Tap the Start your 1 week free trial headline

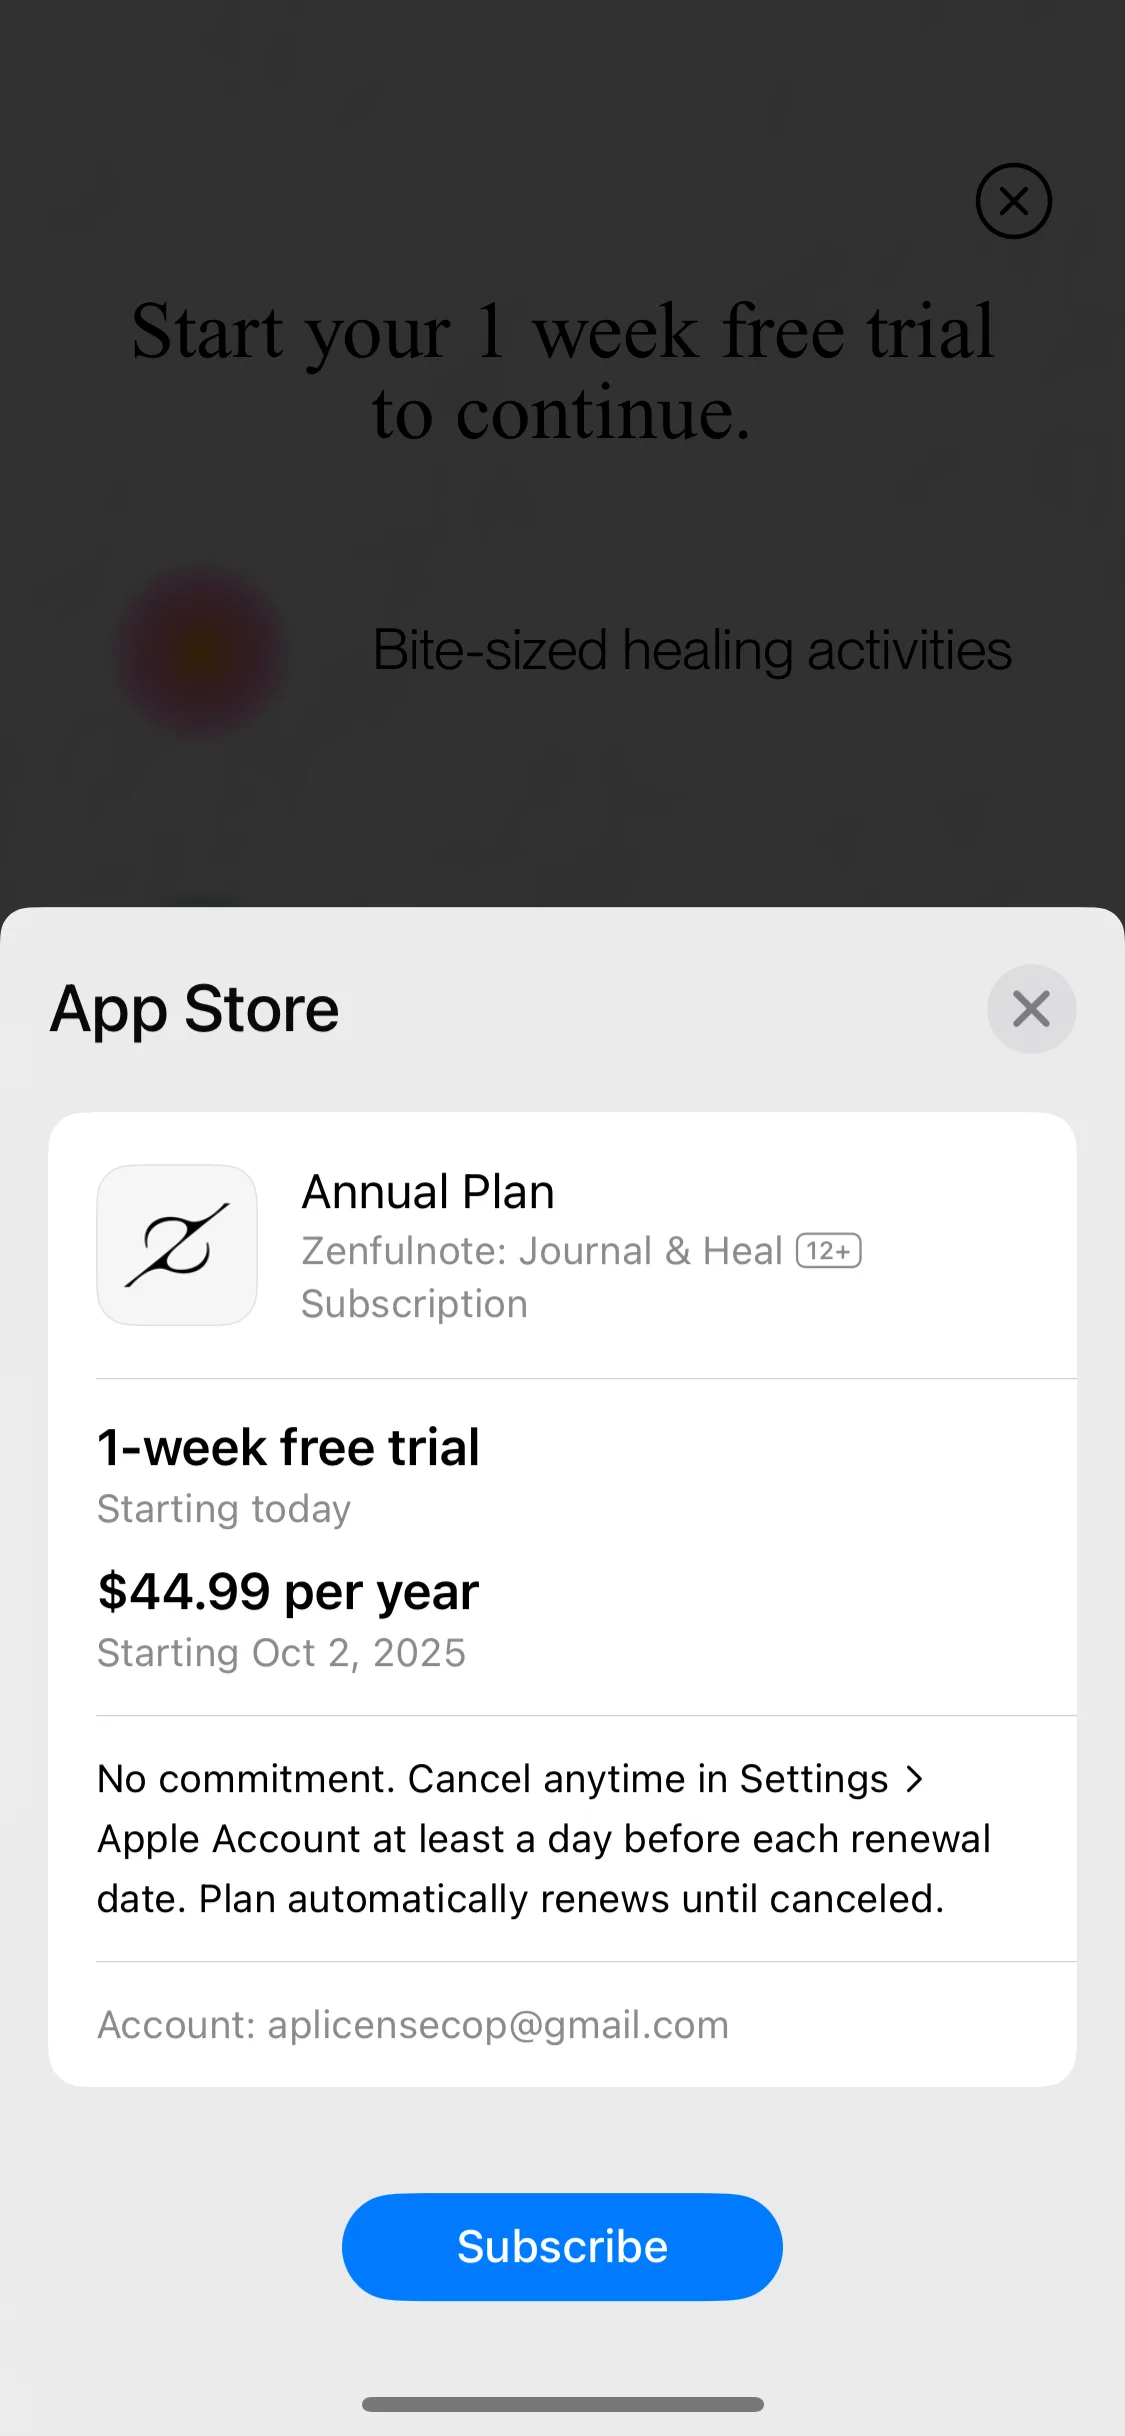[x=563, y=371]
